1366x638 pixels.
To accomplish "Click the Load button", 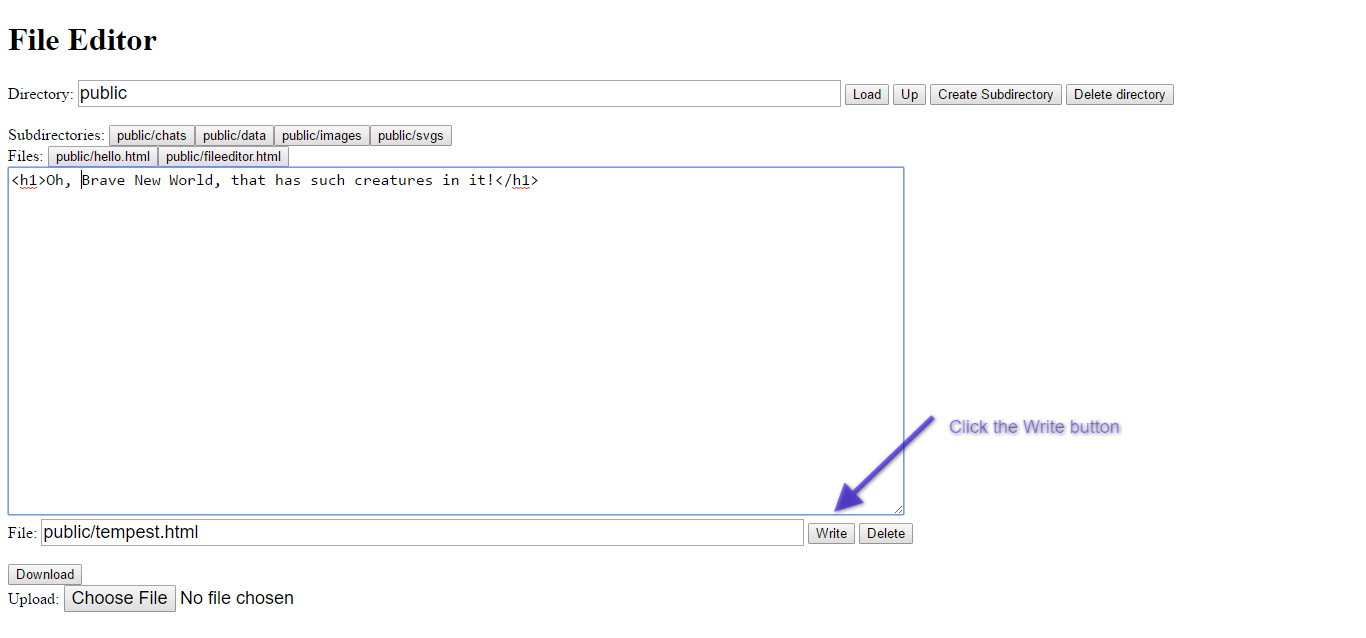I will click(x=866, y=94).
